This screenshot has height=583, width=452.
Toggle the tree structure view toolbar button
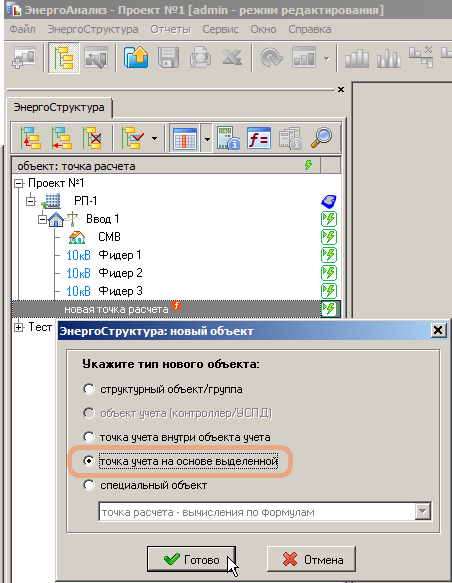click(64, 58)
